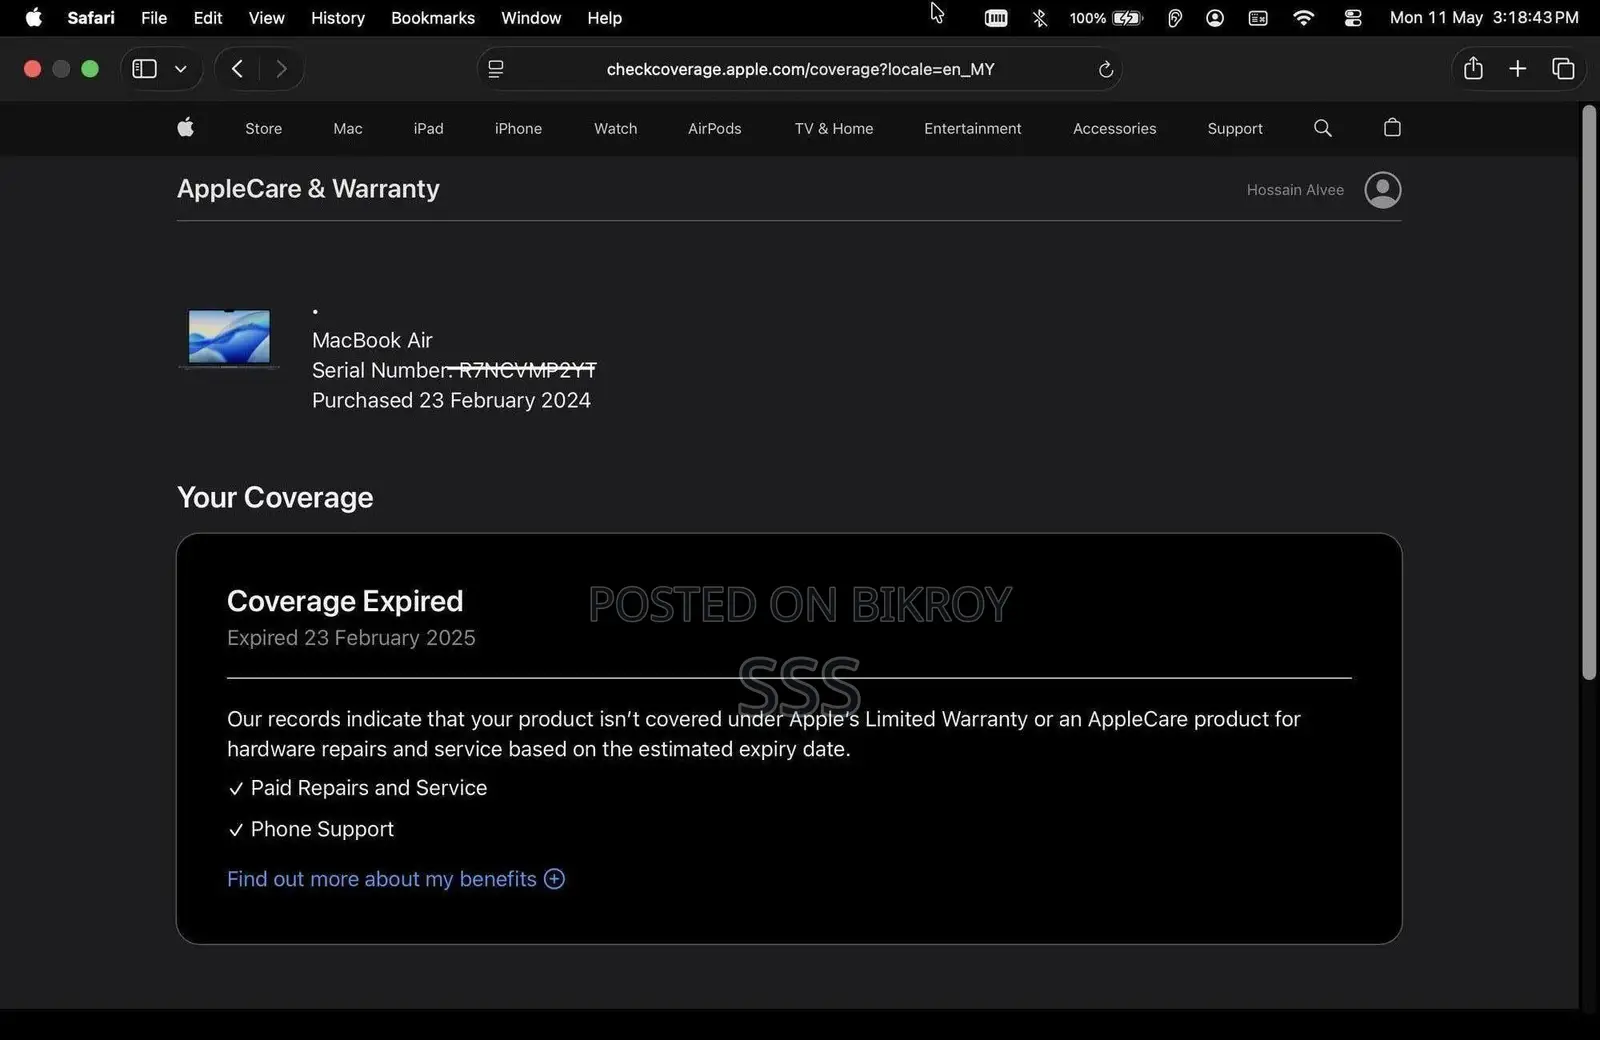Open Control Center
Viewport: 1600px width, 1040px height.
click(x=1353, y=18)
